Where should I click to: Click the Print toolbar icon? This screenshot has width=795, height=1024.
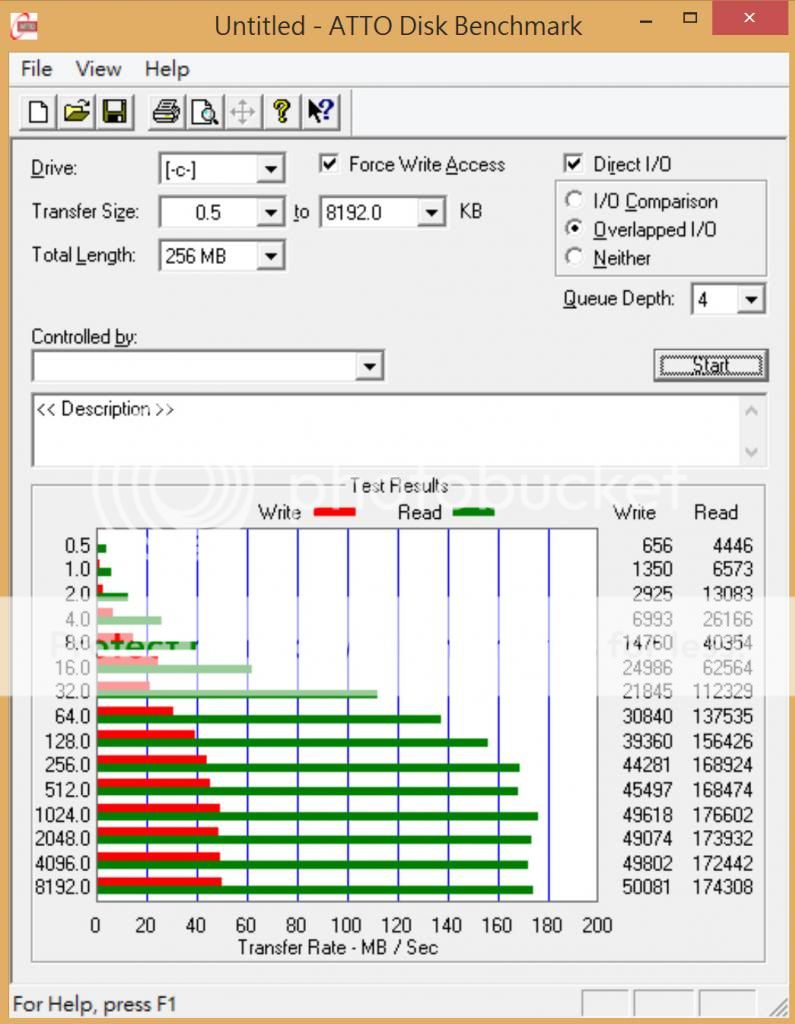tap(165, 112)
